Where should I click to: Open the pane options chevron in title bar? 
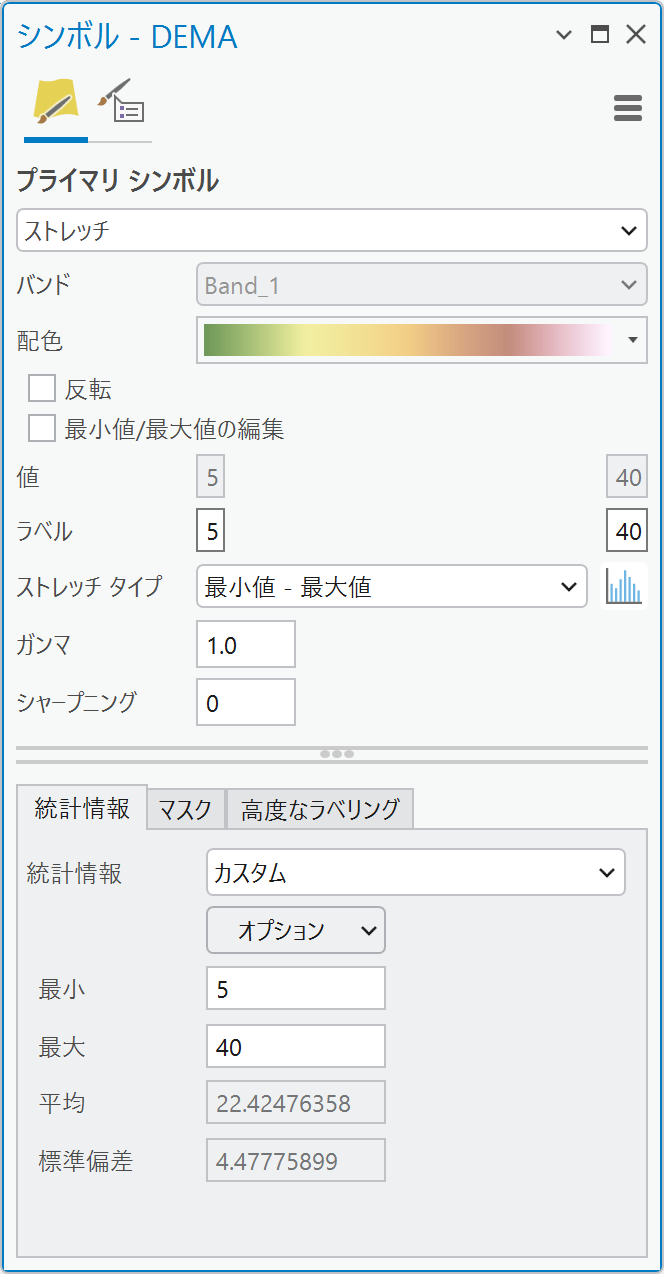pos(564,36)
